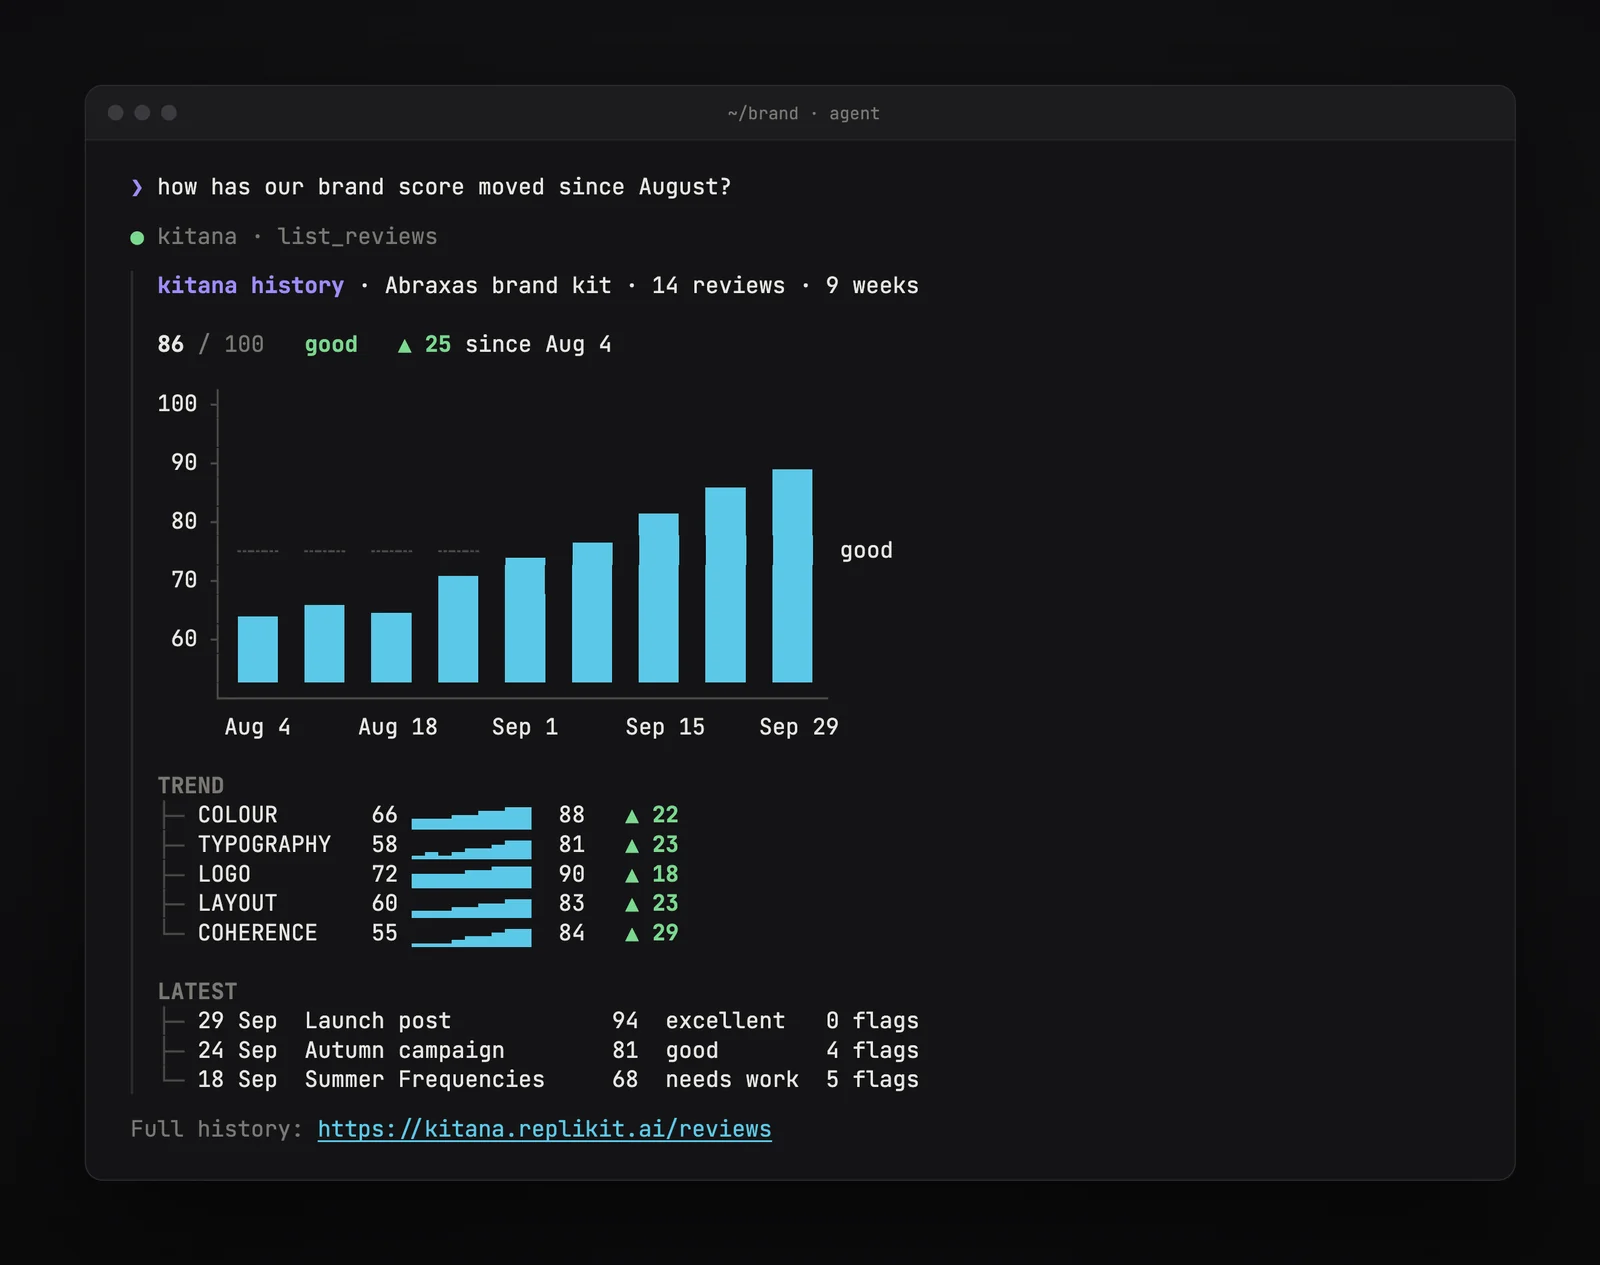Viewport: 1600px width, 1265px height.
Task: Select the up triangle in the TYPOGRAPHY trend row
Action: [632, 846]
